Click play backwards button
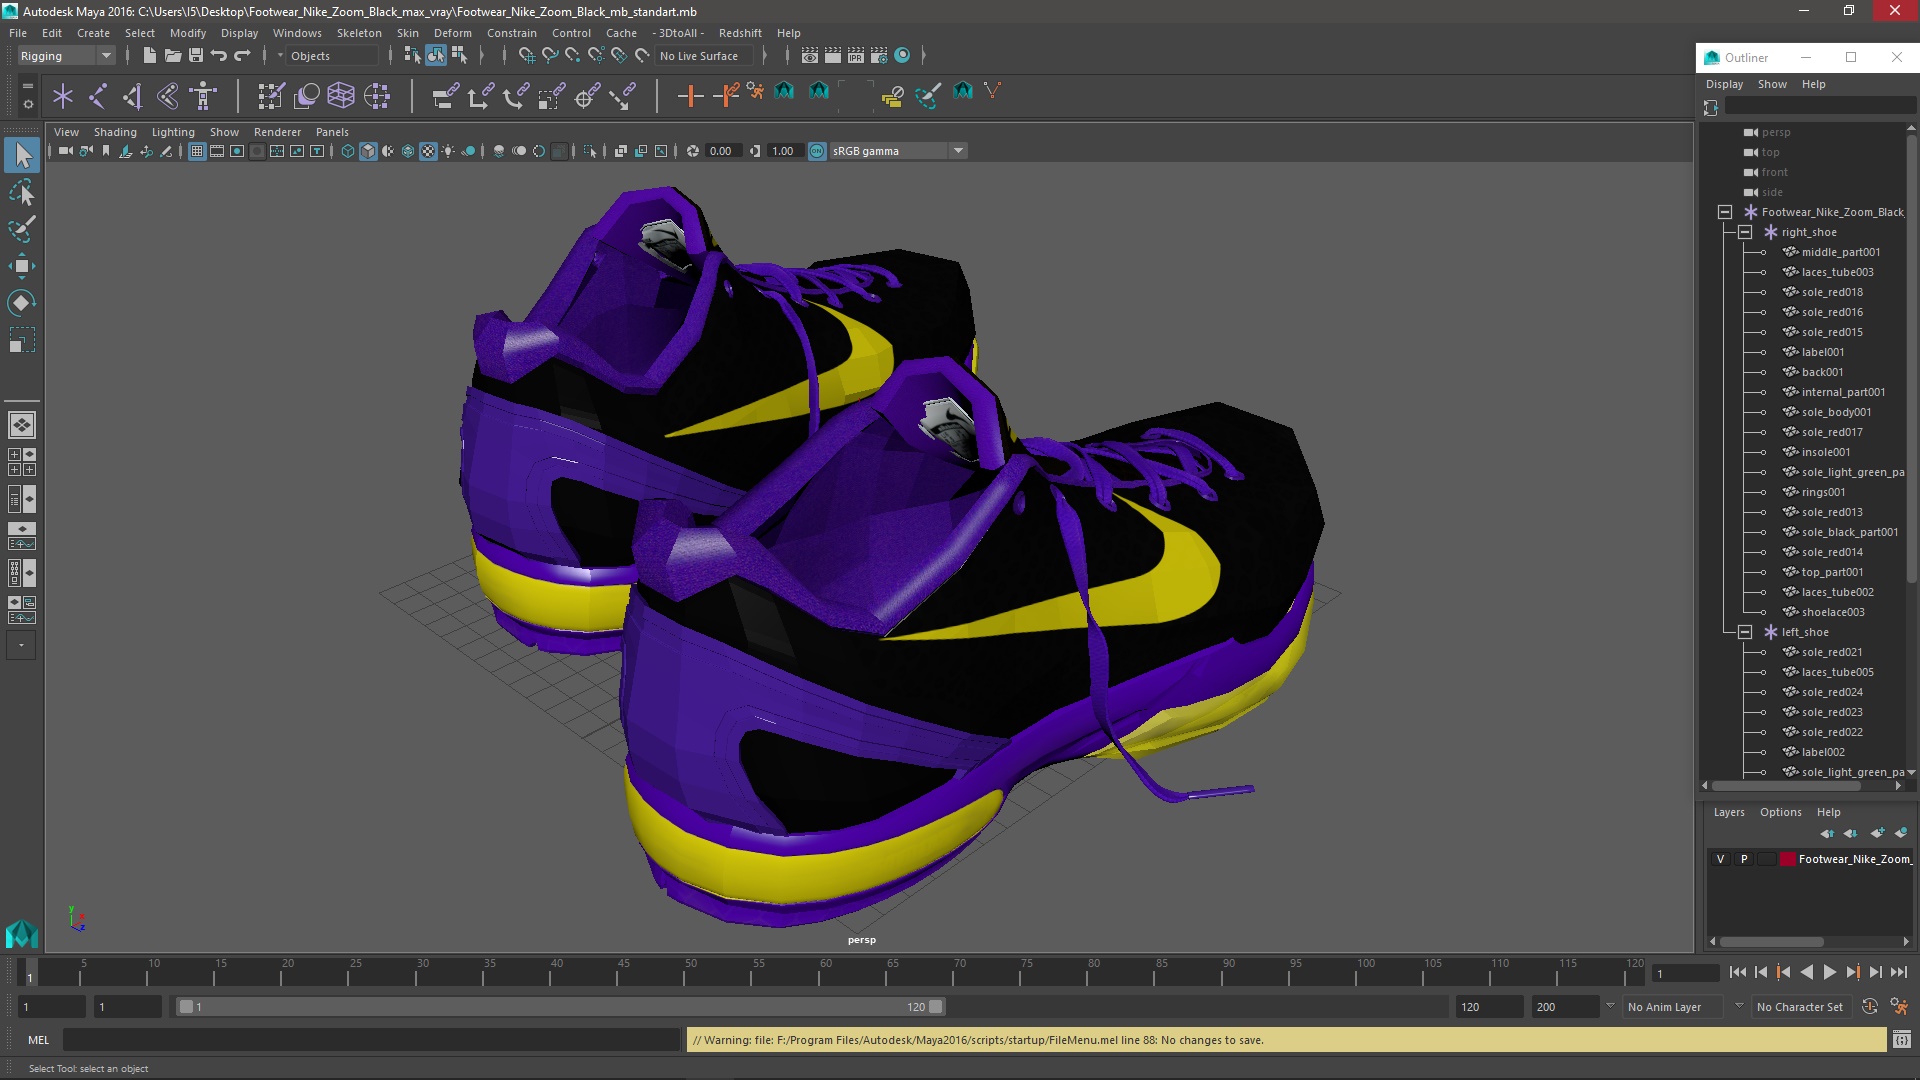The height and width of the screenshot is (1080, 1920). click(1806, 972)
